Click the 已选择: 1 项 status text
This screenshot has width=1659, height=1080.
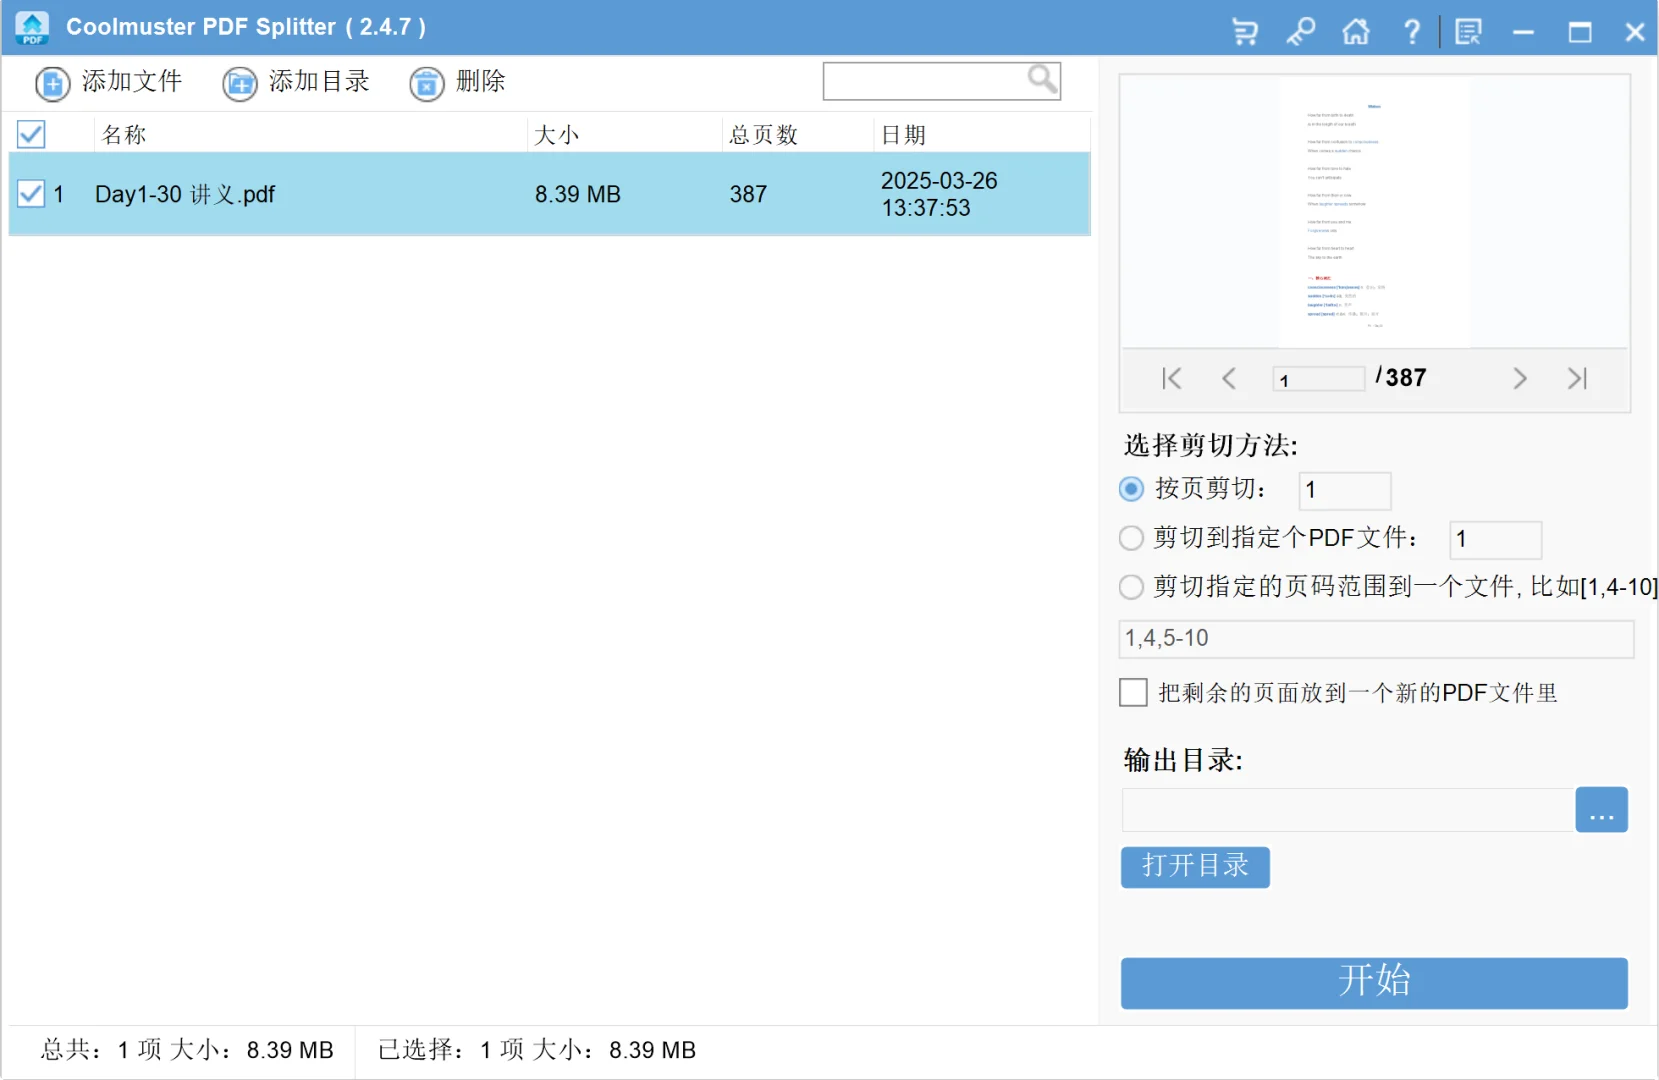tap(537, 1050)
